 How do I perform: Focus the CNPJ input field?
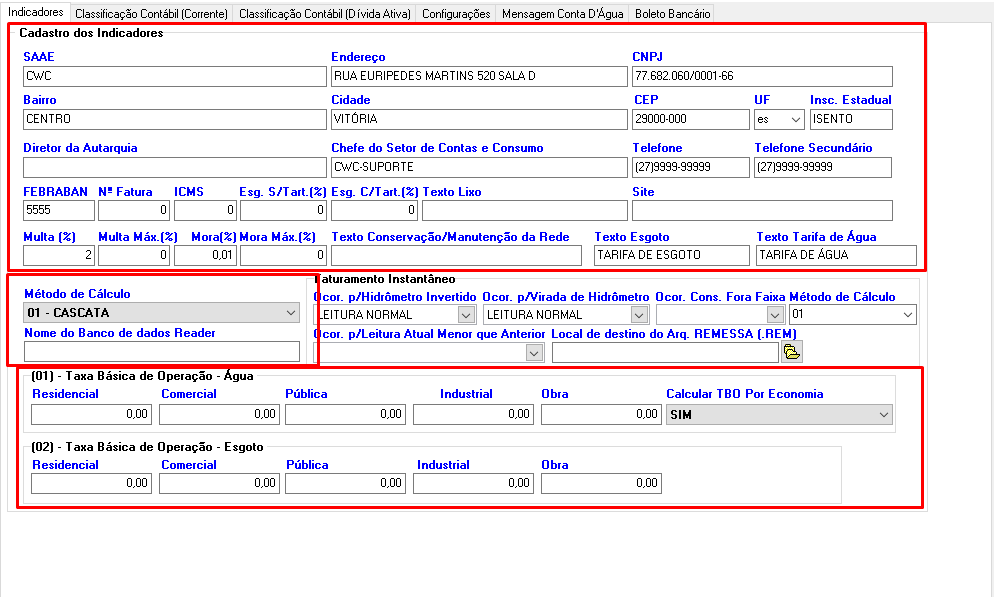pos(761,77)
